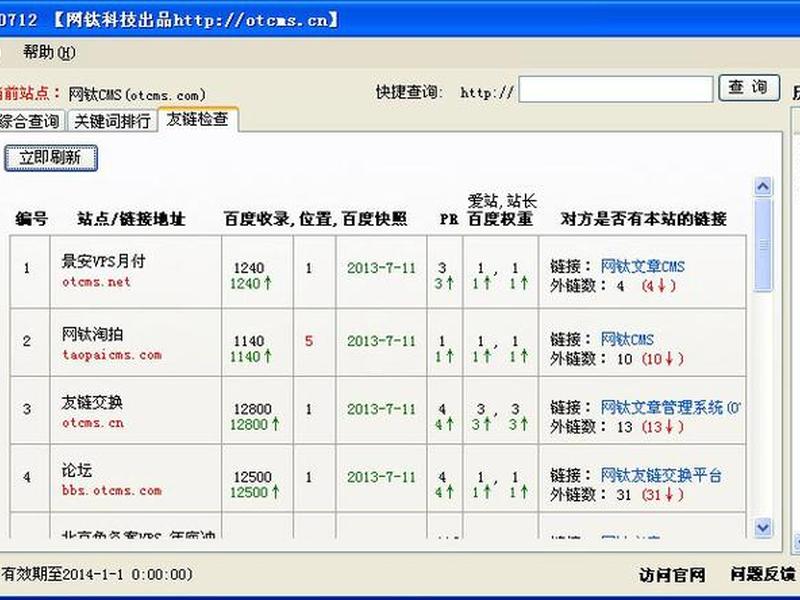Open the 访问官网 link

(x=671, y=575)
